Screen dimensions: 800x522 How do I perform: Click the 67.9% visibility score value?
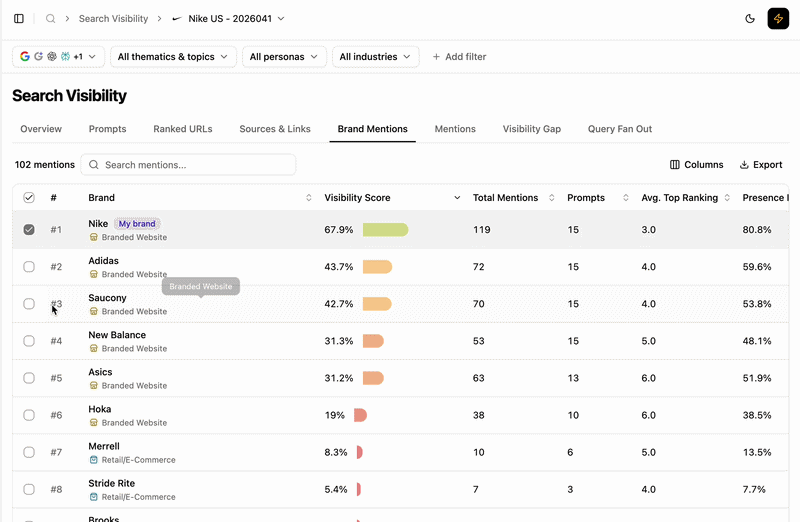[339, 230]
